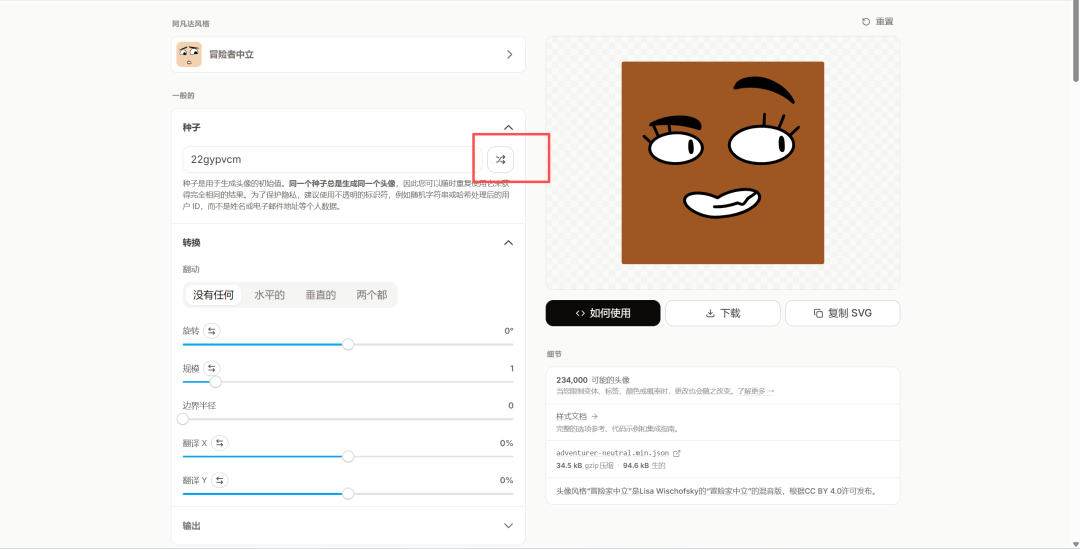
Task: Click the seed input field 22gypvcm
Action: (x=333, y=159)
